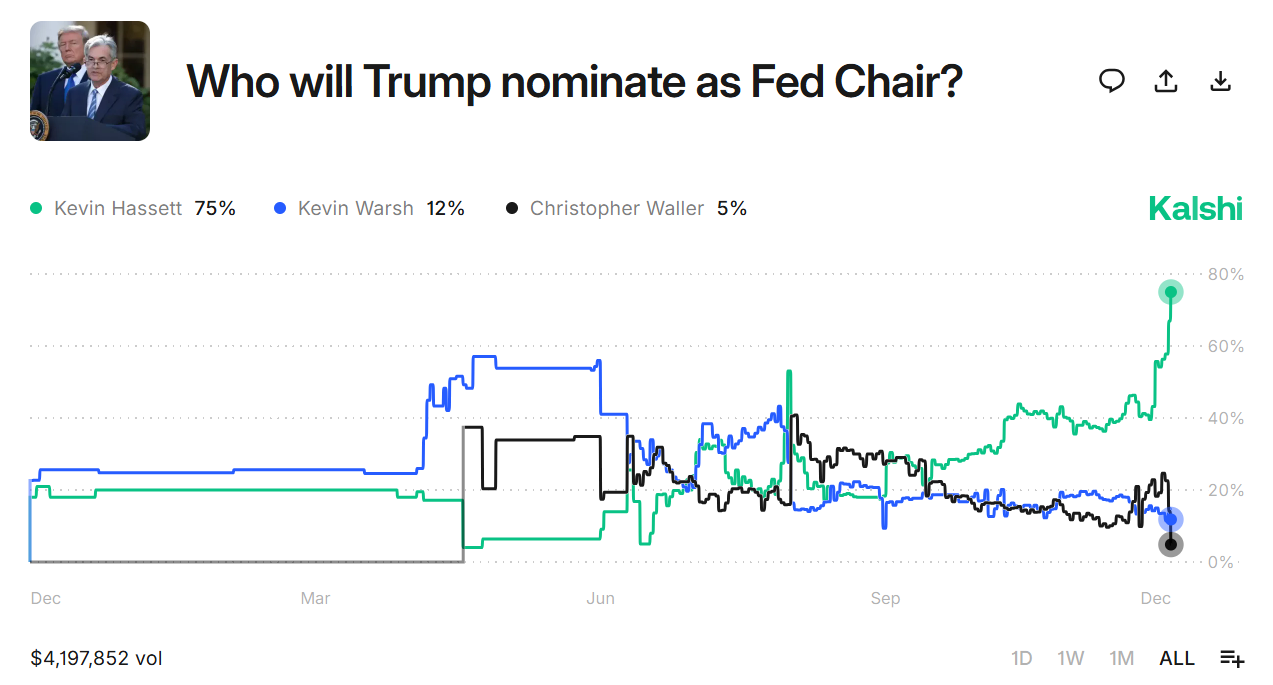The height and width of the screenshot is (685, 1273).
Task: Click the Kevin Hassett green price endpoint marker
Action: coord(1170,292)
